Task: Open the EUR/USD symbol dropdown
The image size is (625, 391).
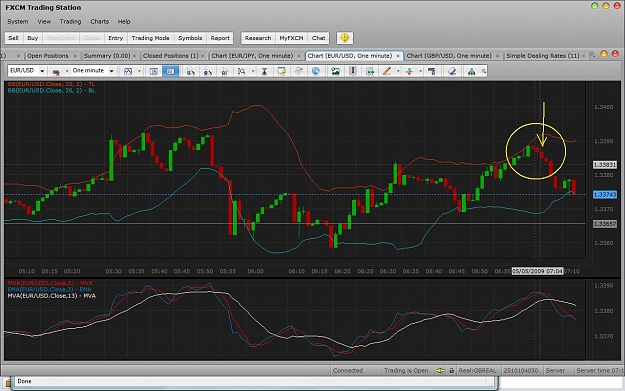Action: tap(42, 71)
